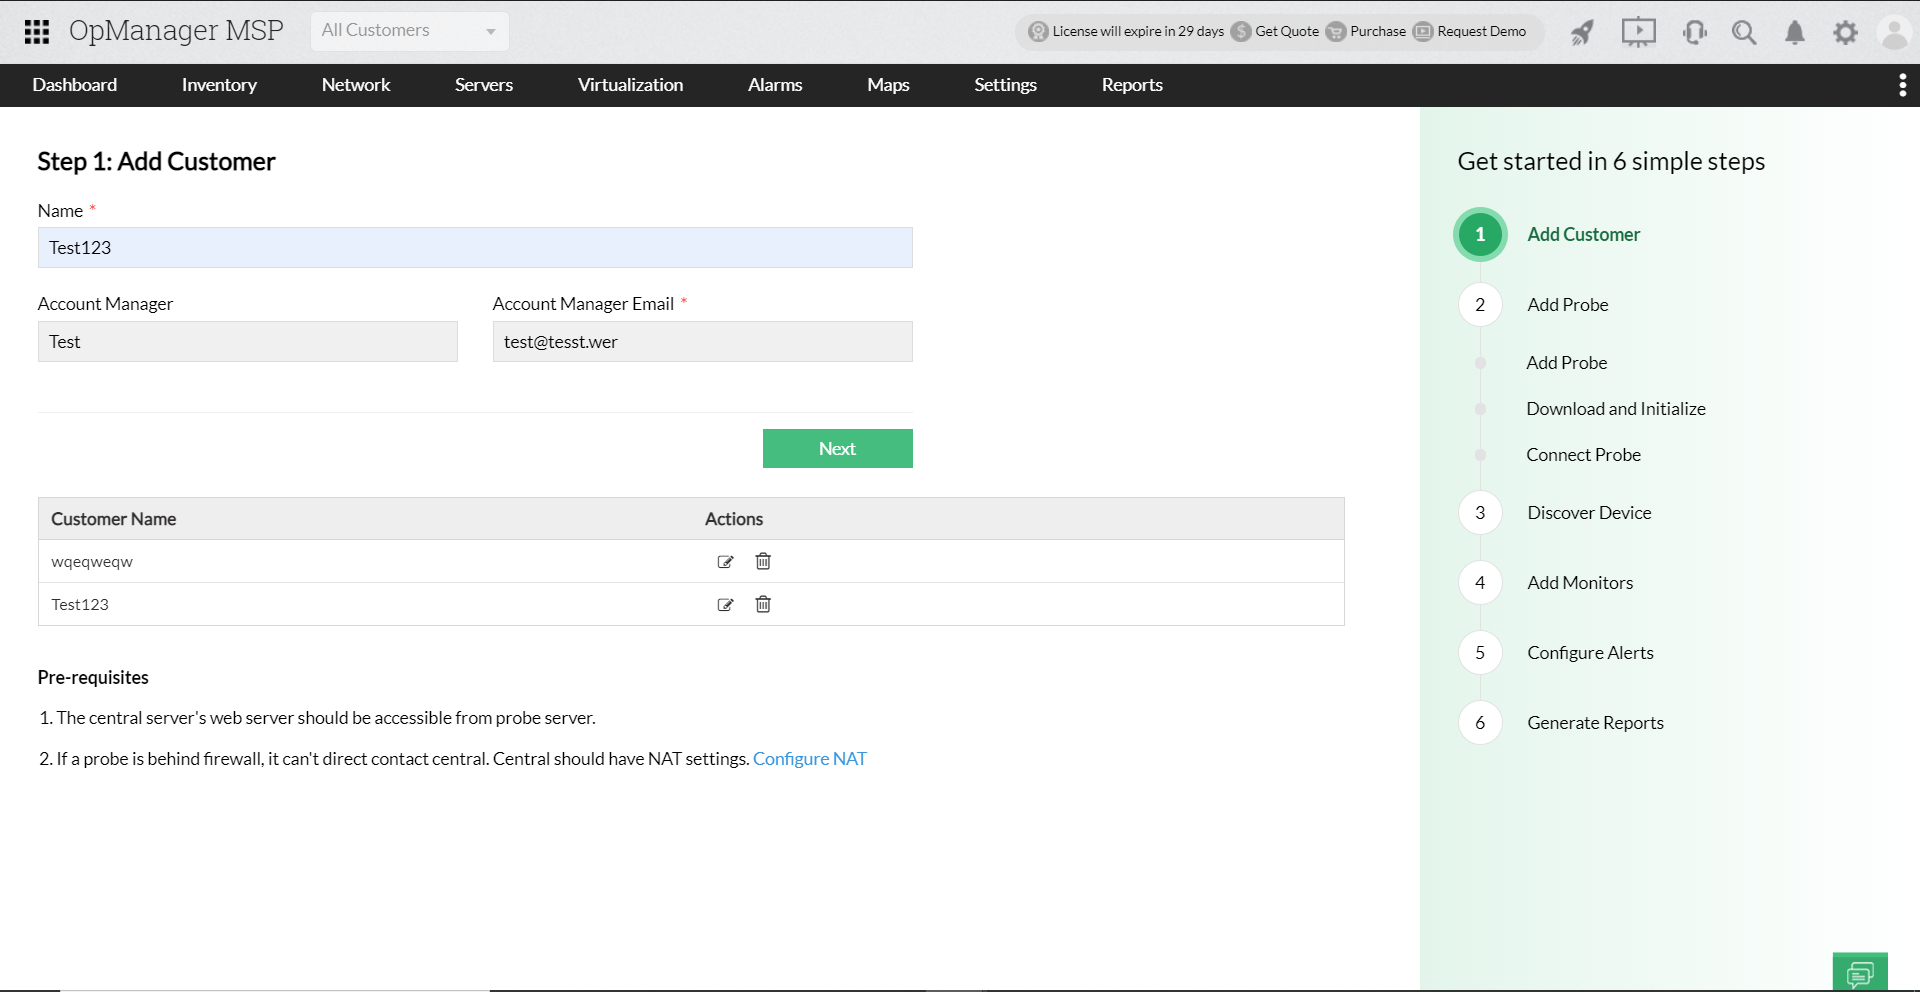Select step 3 Discover Device
Viewport: 1920px width, 992px height.
(x=1589, y=512)
